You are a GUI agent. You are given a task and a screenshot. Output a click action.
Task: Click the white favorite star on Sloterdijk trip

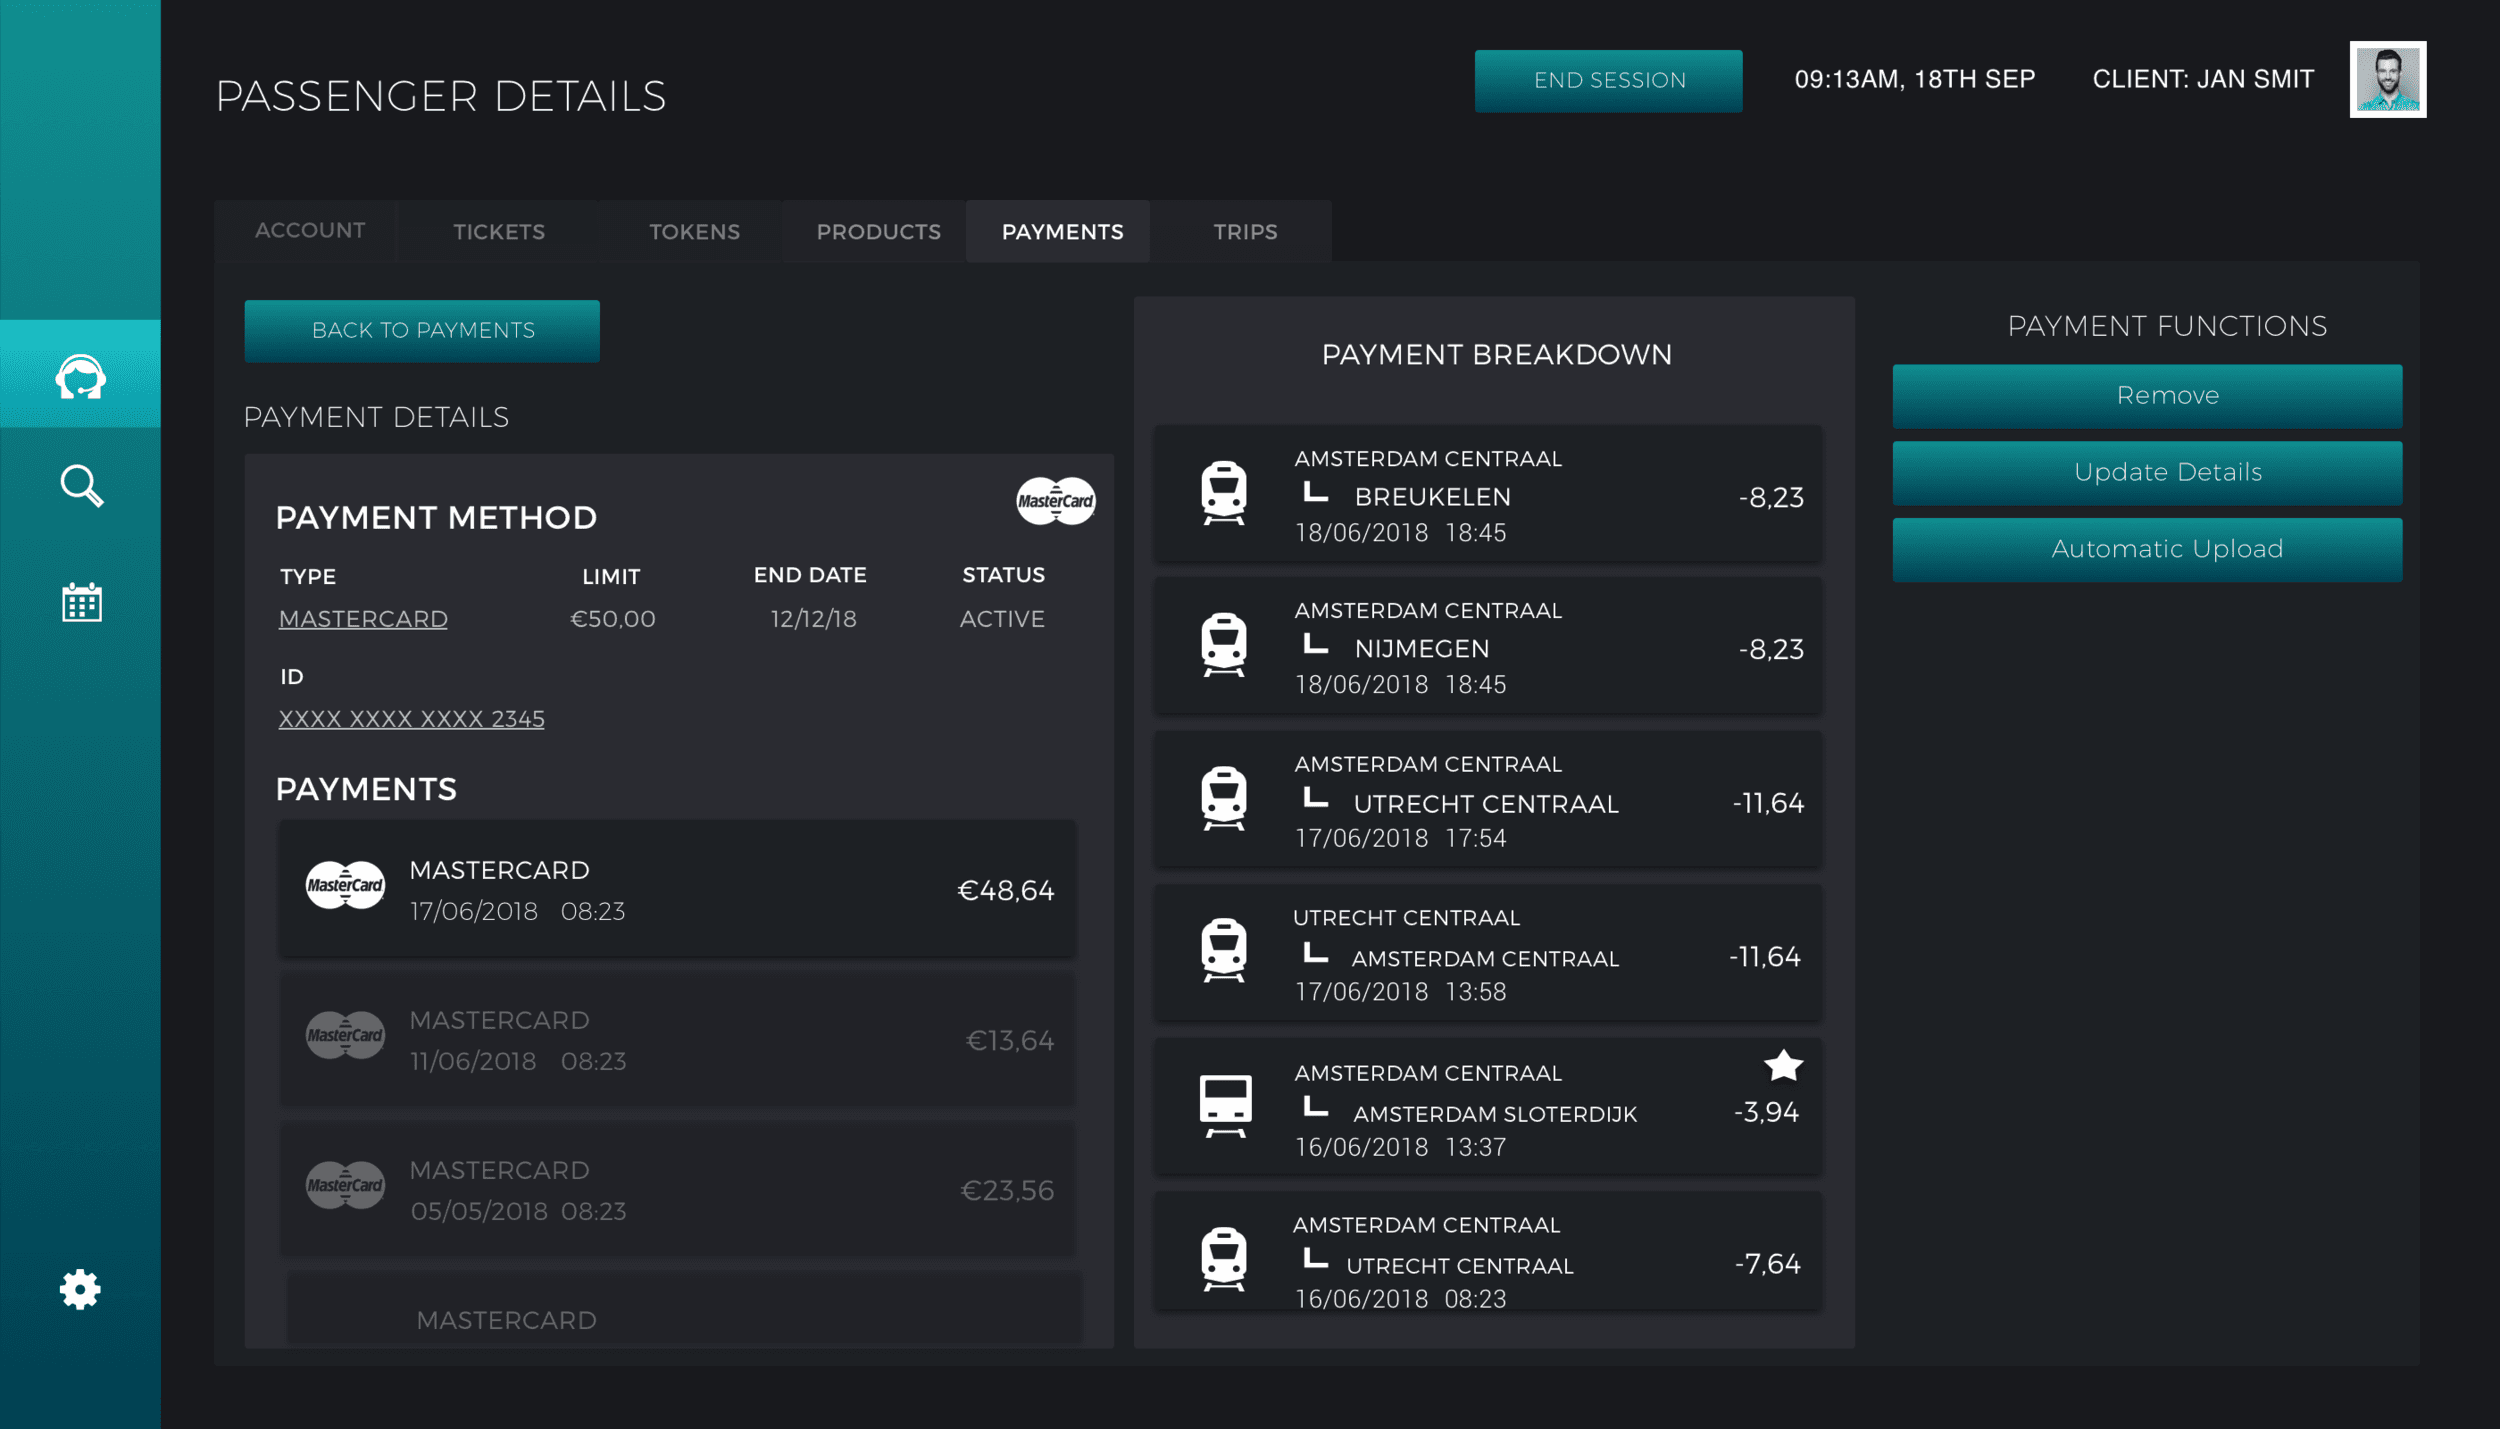click(1783, 1066)
